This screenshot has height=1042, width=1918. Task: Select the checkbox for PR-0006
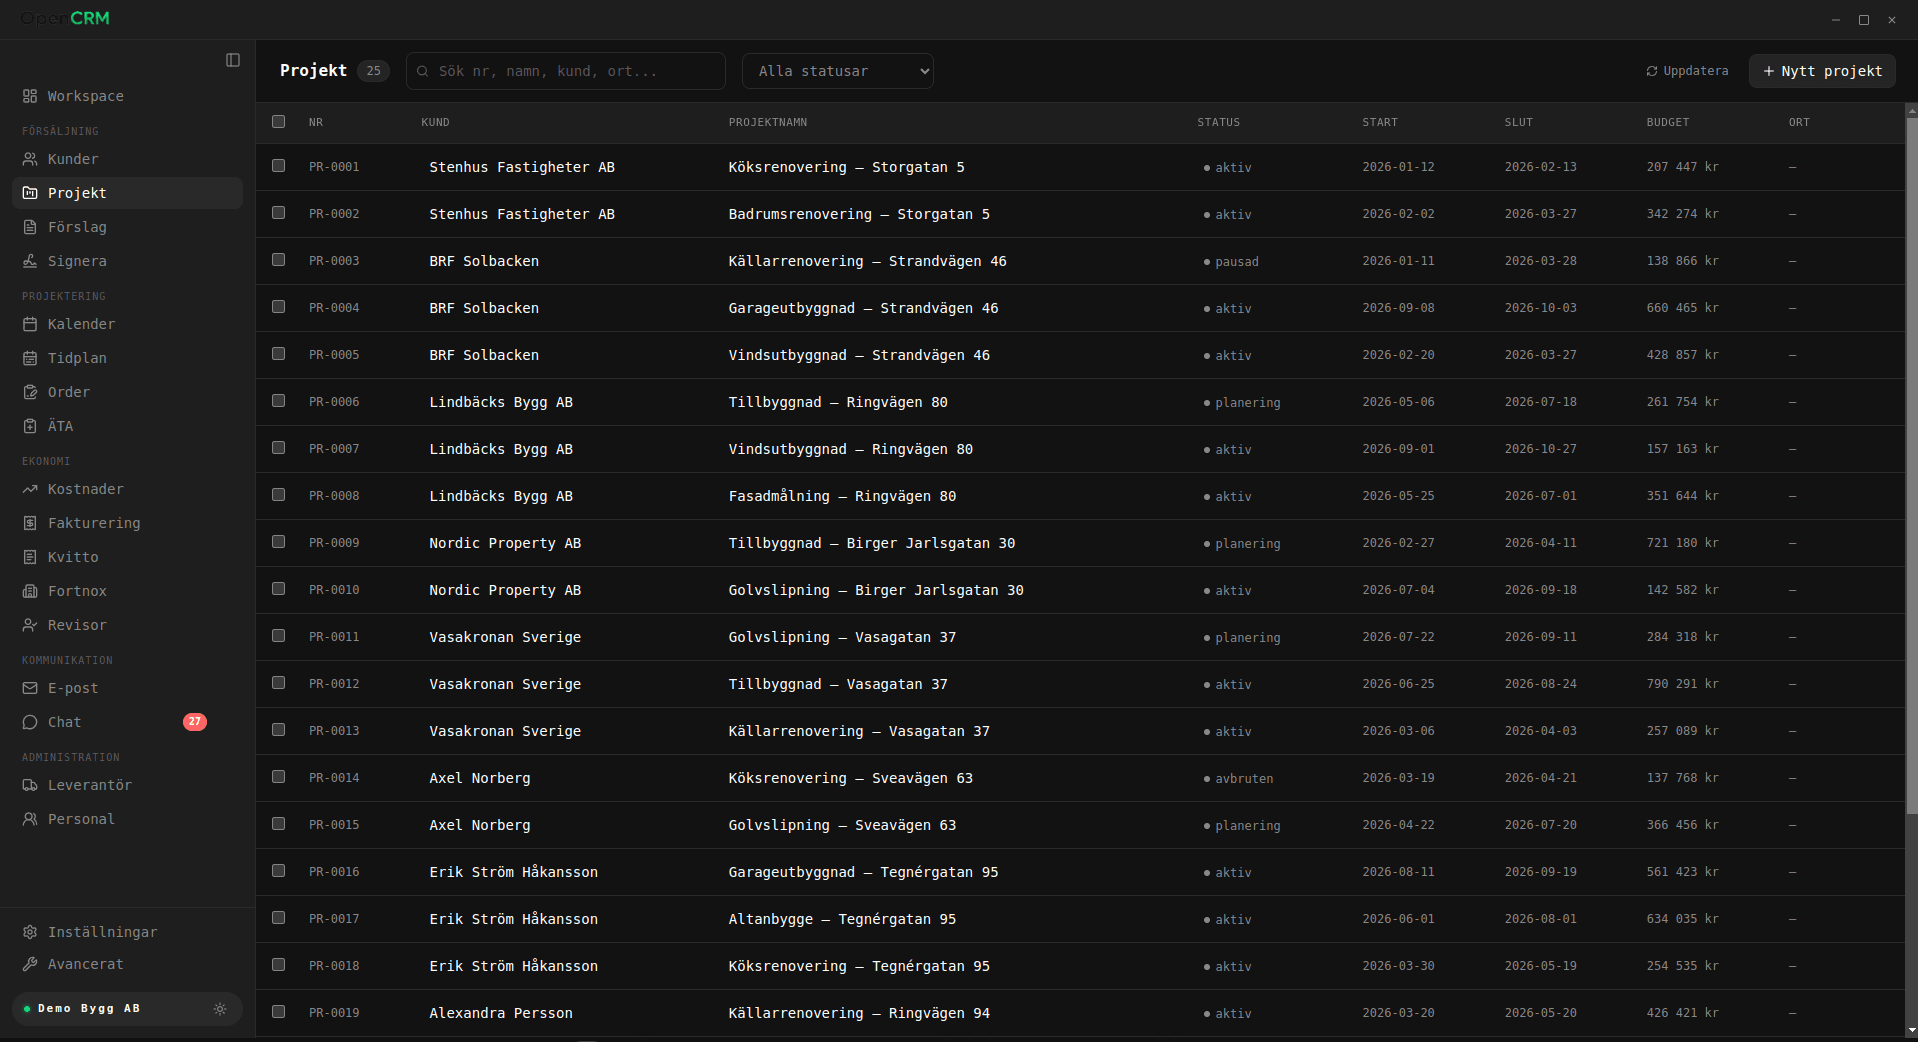[279, 401]
